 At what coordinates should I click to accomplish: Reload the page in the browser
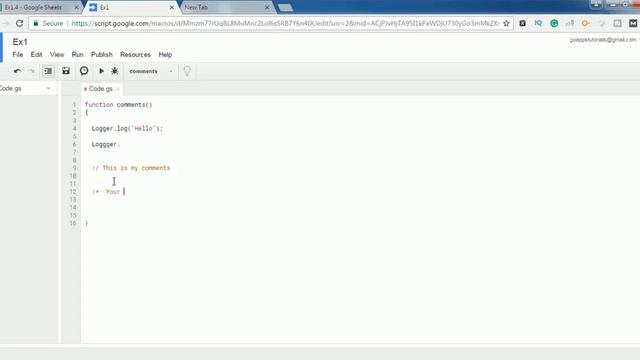click(x=19, y=23)
